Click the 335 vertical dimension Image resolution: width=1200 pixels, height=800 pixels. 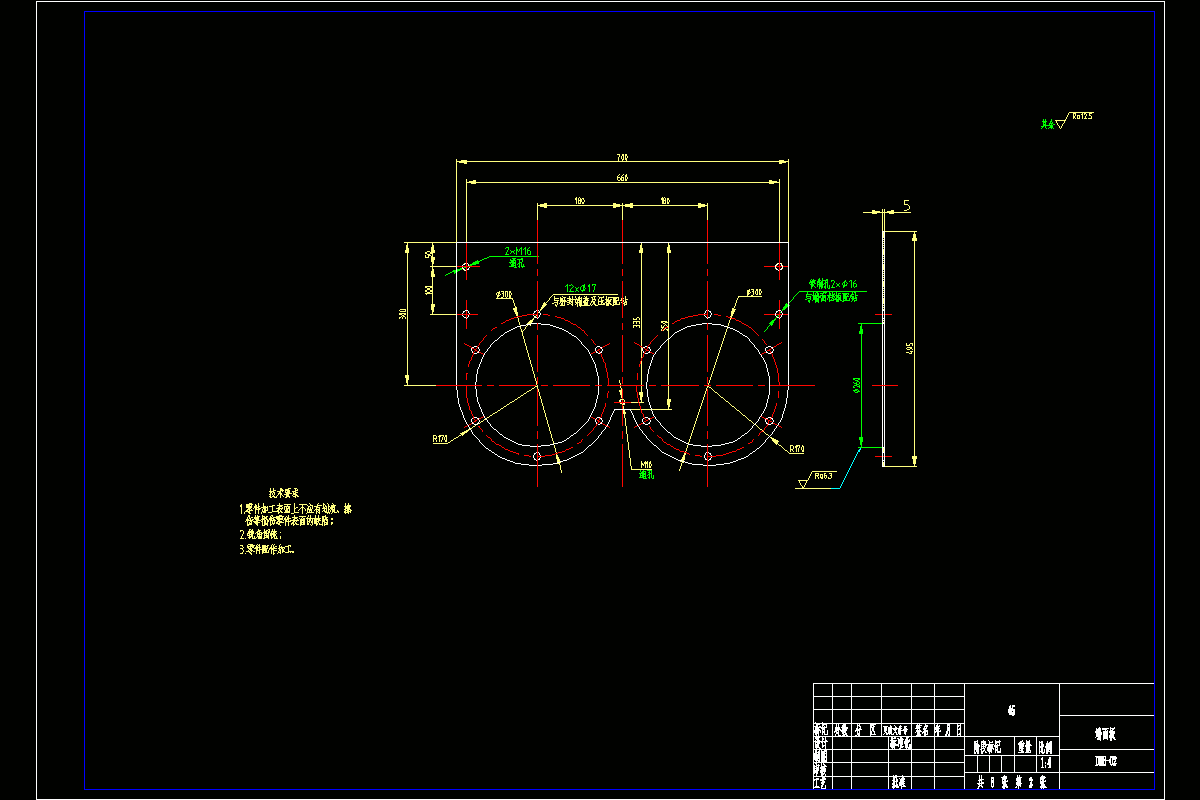click(x=636, y=322)
